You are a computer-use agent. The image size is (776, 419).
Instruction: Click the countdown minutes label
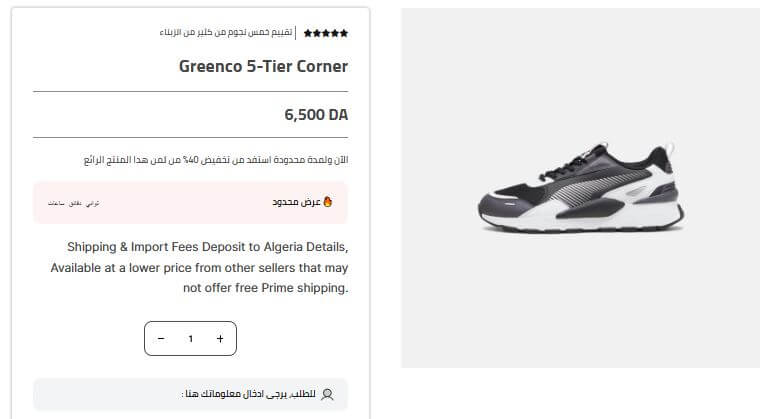coord(73,203)
